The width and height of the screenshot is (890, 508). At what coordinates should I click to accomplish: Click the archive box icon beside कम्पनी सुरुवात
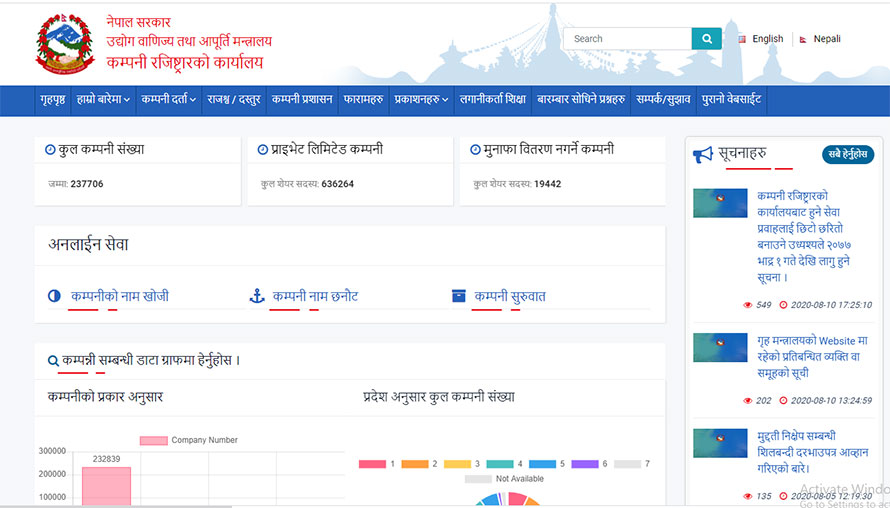click(x=459, y=296)
